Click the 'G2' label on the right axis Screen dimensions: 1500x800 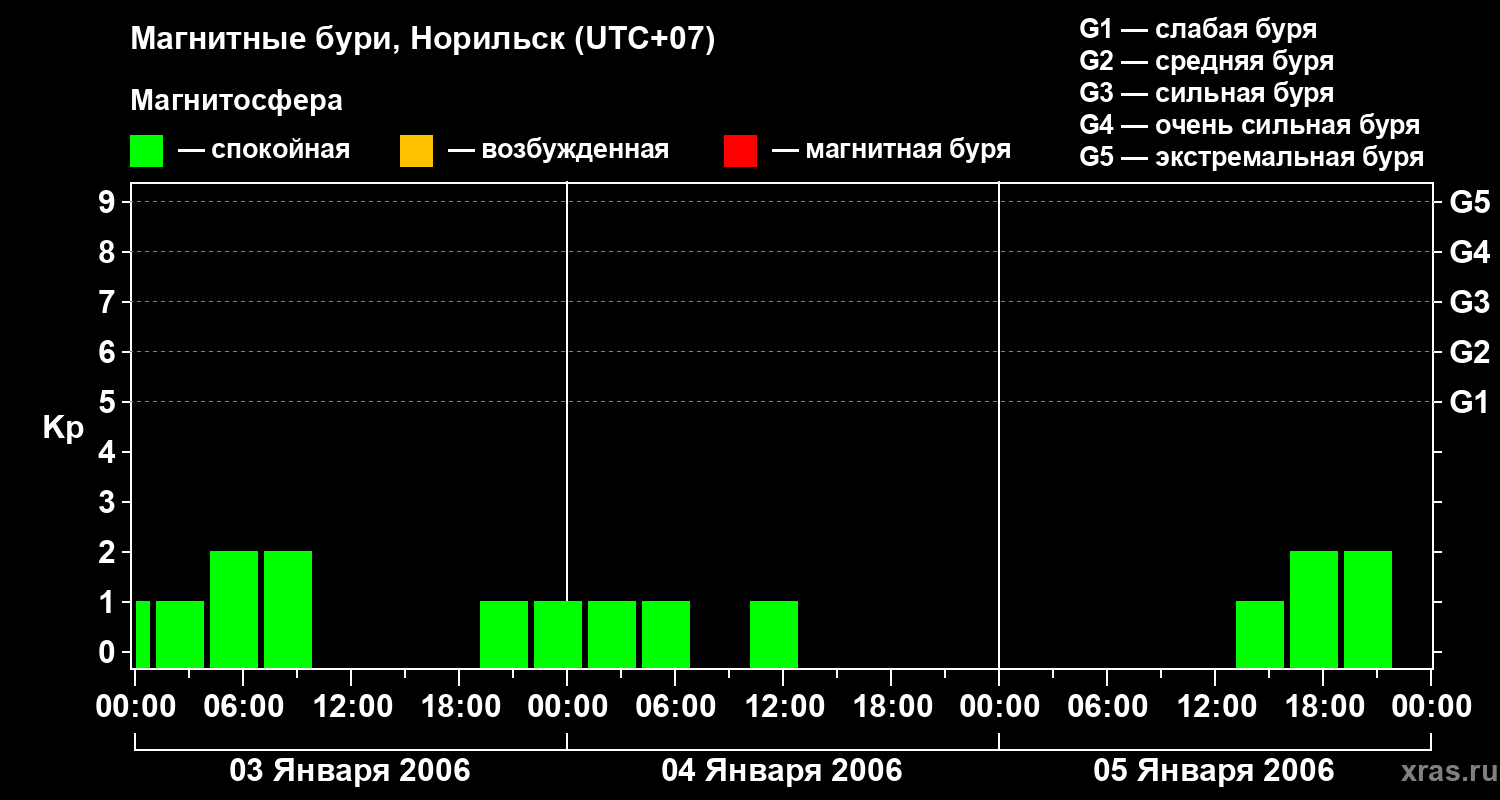[x=1470, y=352]
